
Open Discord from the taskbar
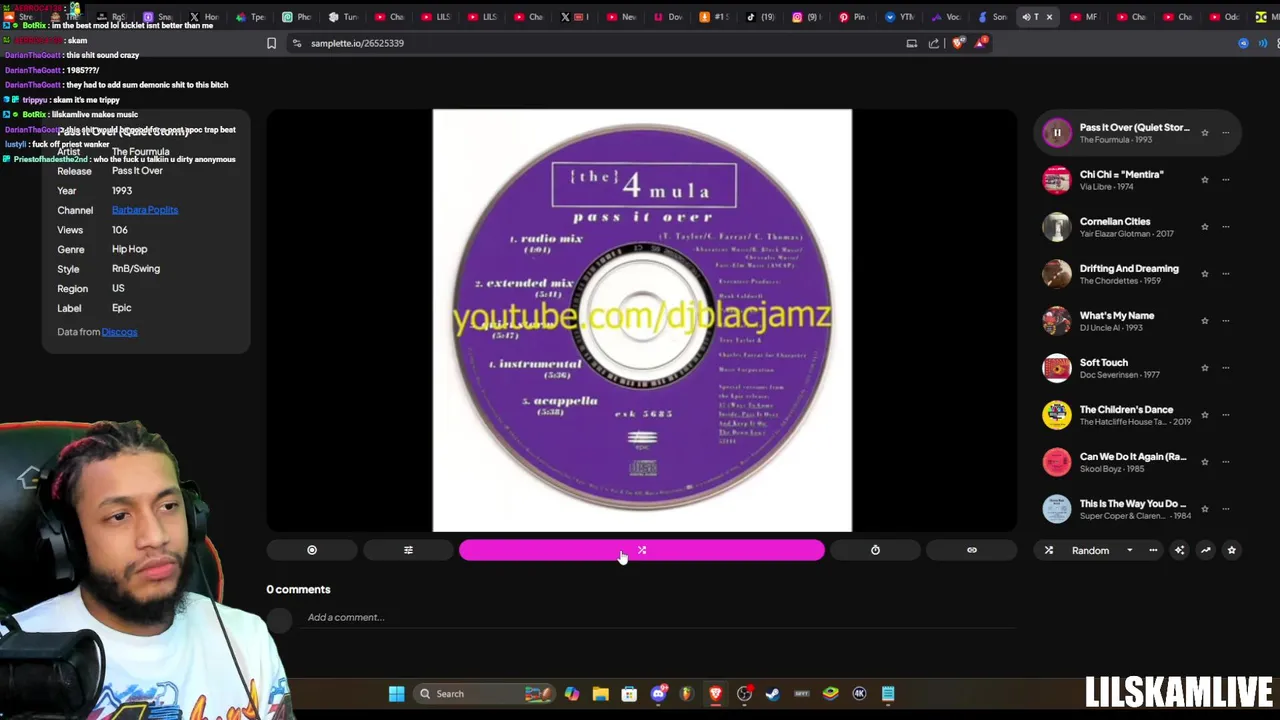pyautogui.click(x=658, y=694)
